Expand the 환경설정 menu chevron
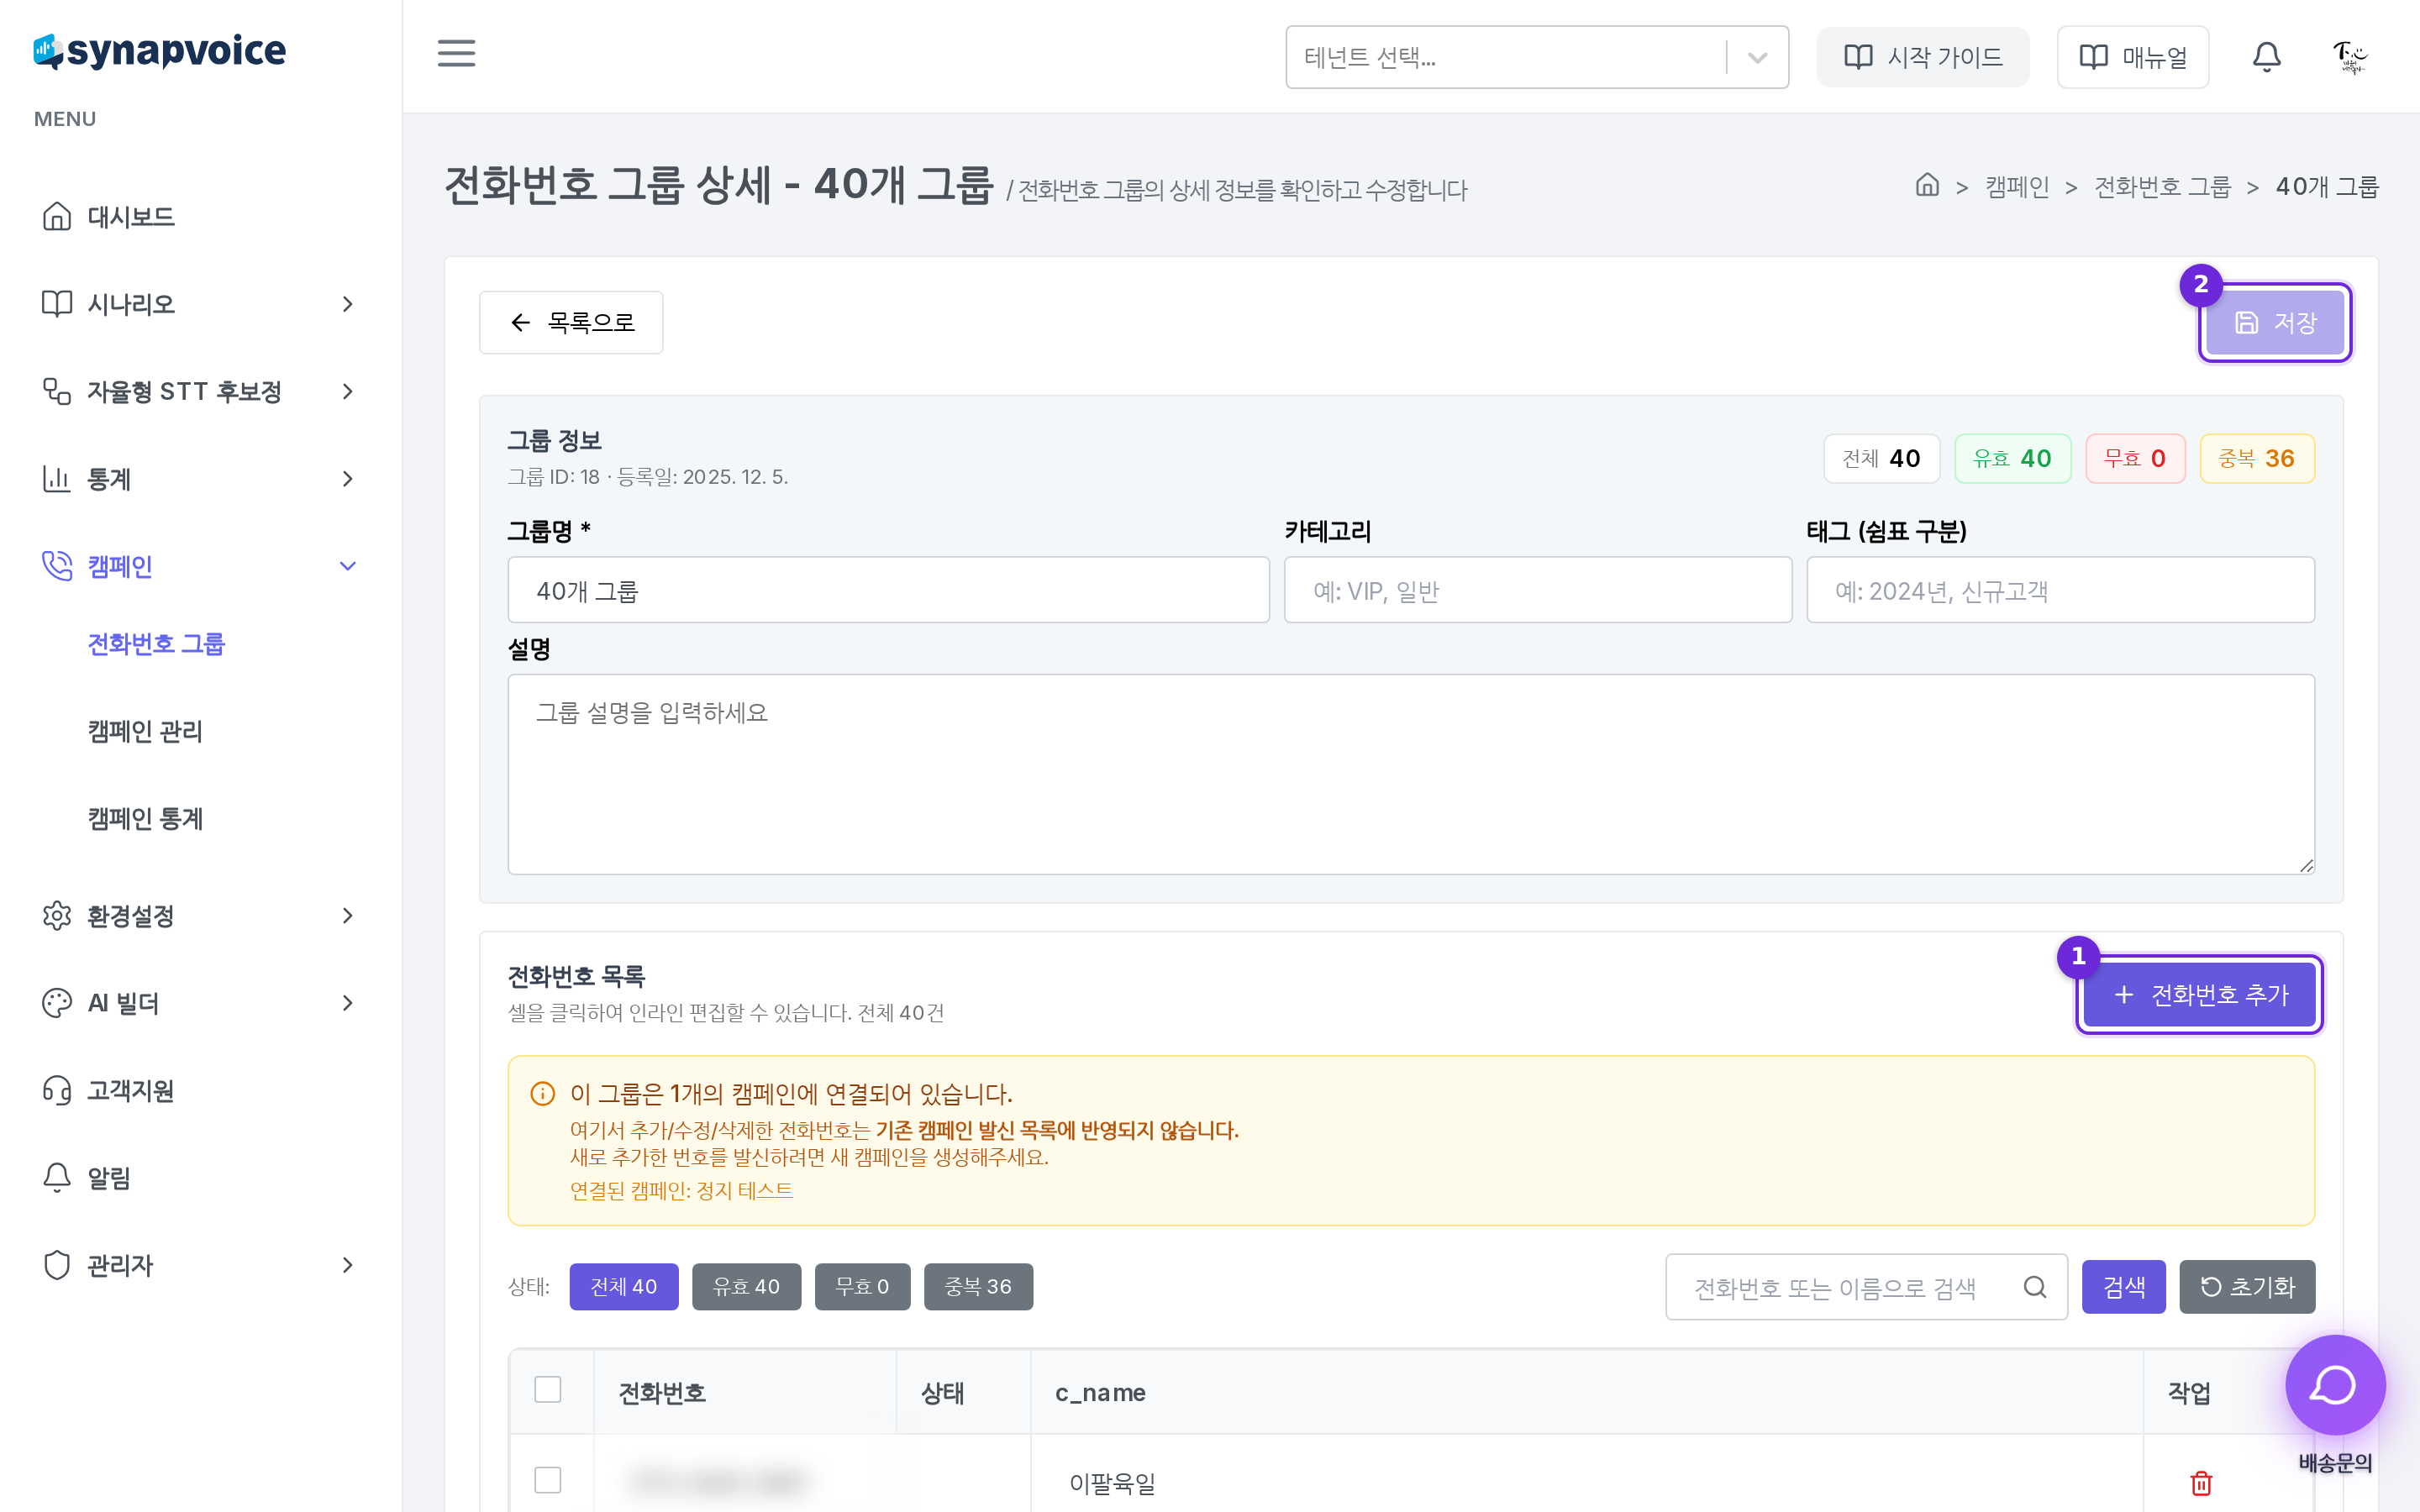Viewport: 2420px width, 1512px height. click(x=347, y=915)
